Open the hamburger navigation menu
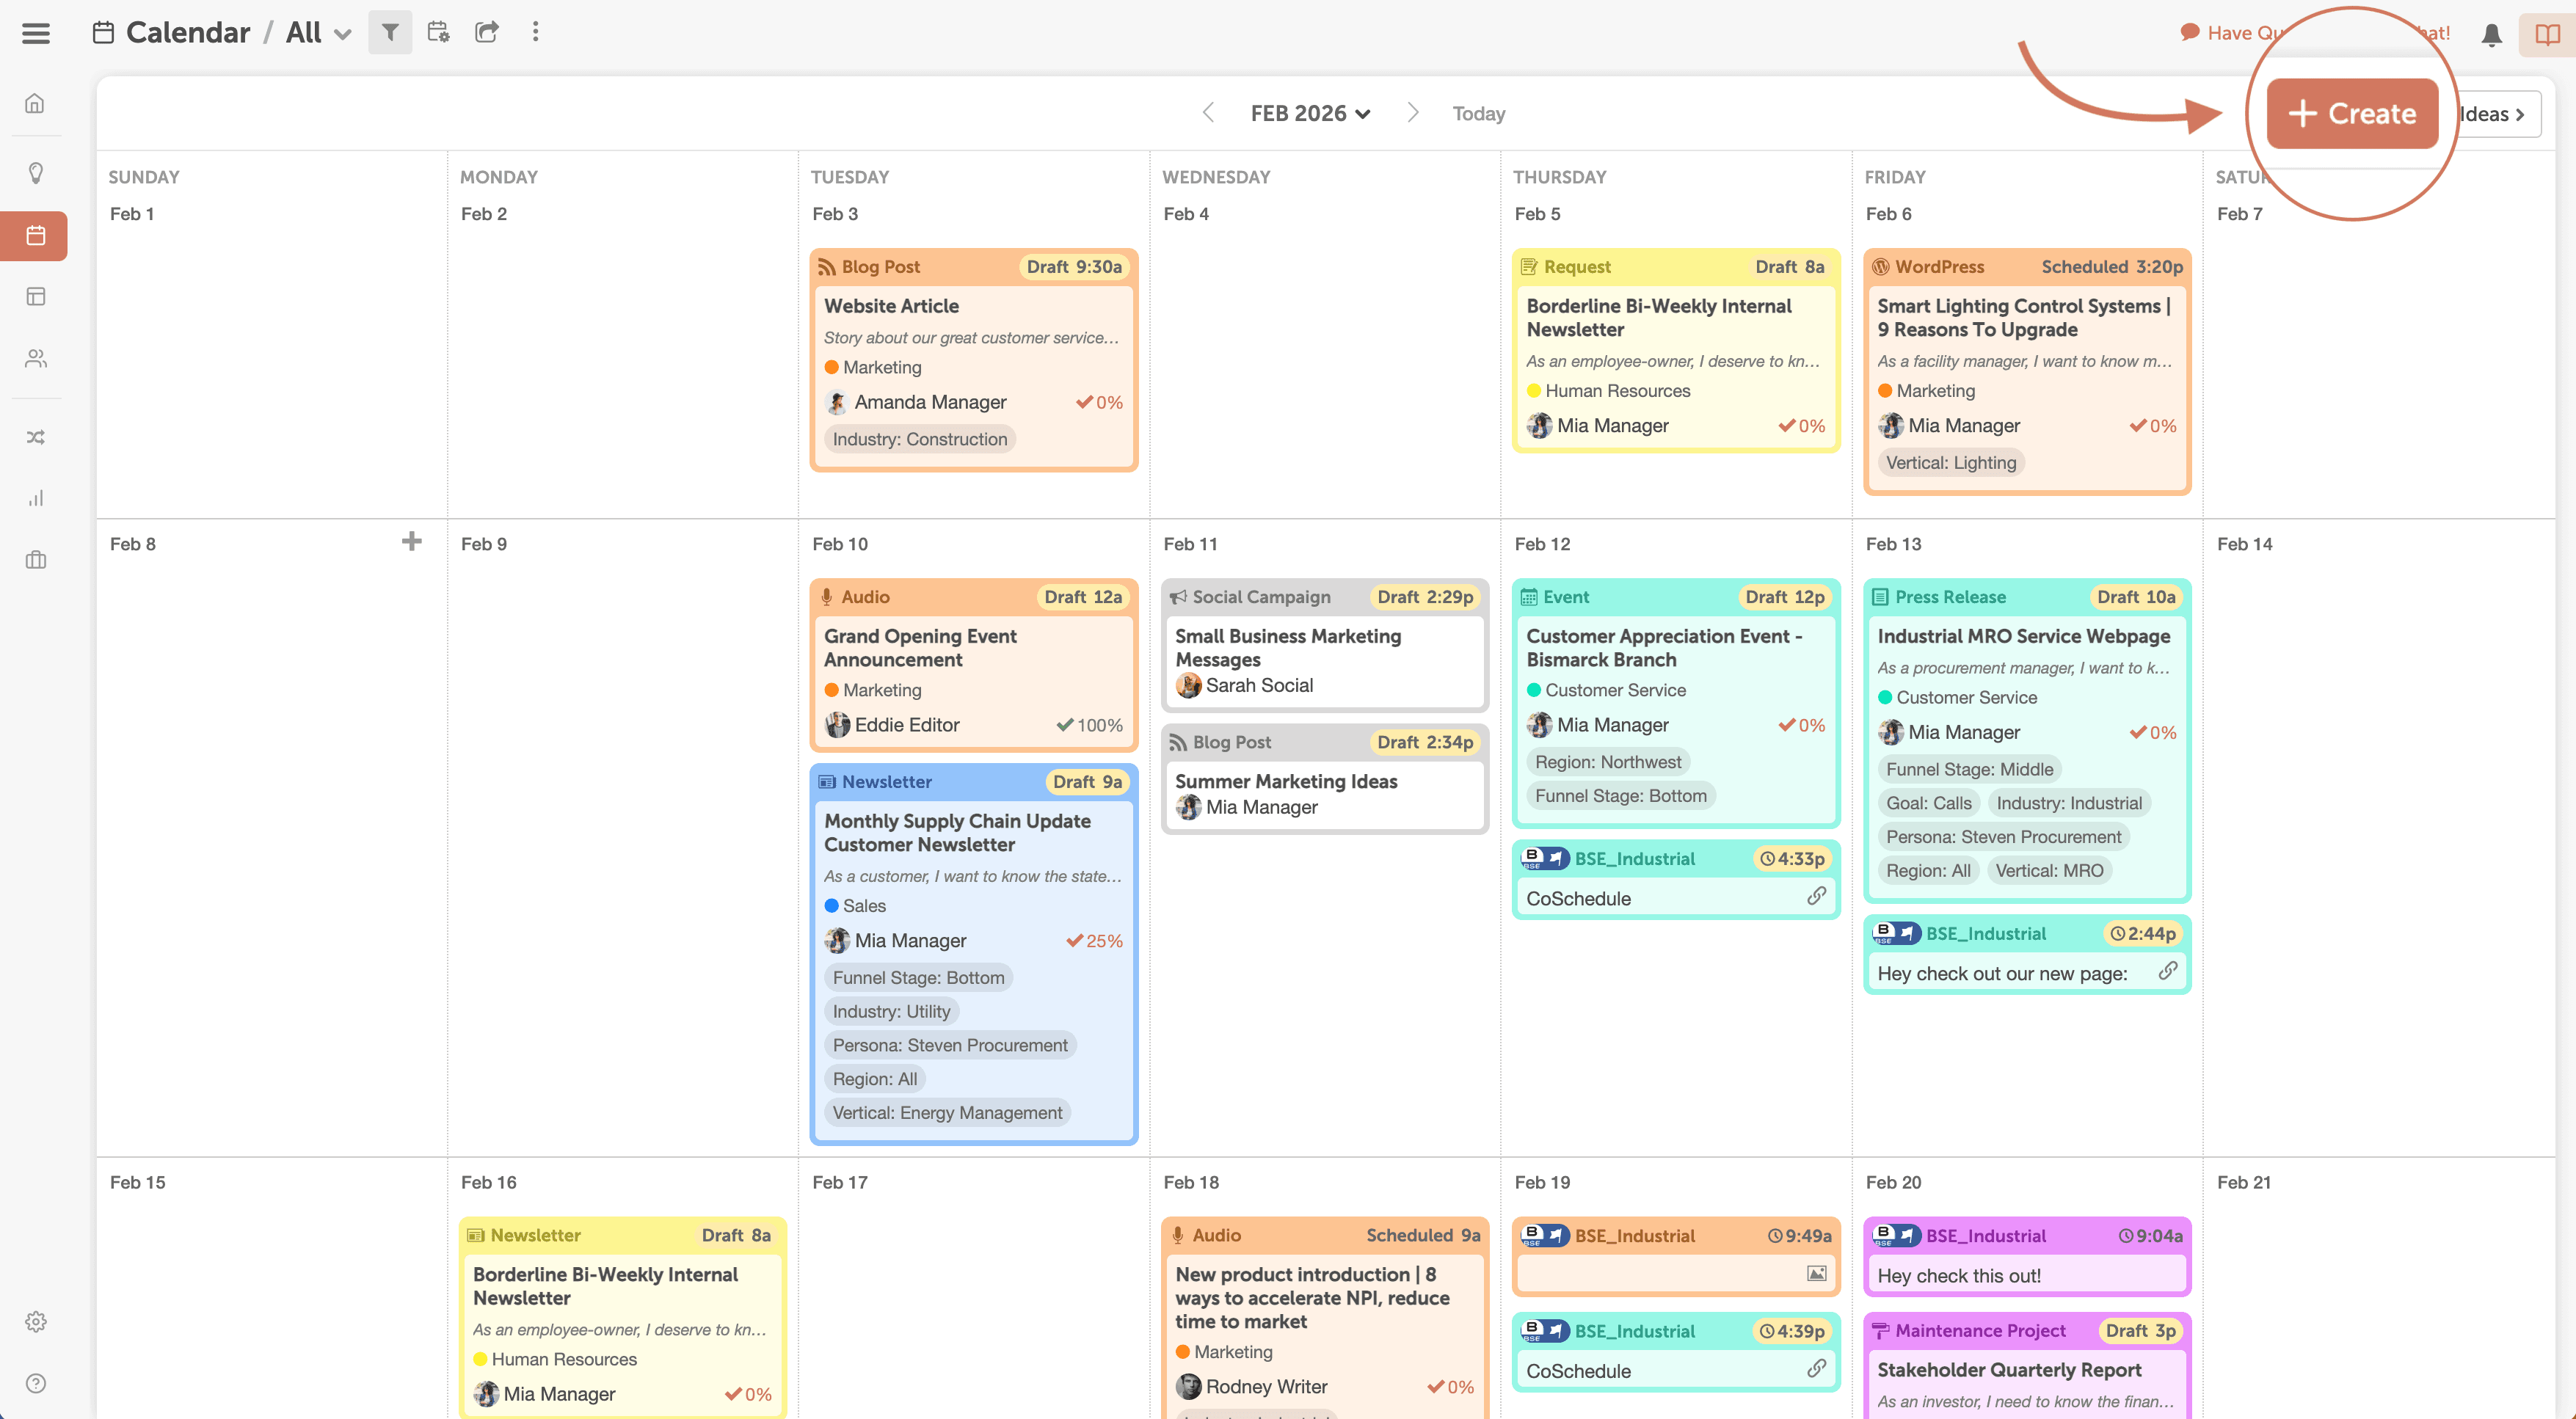Screen dimensions: 2576x1419 [x=35, y=32]
